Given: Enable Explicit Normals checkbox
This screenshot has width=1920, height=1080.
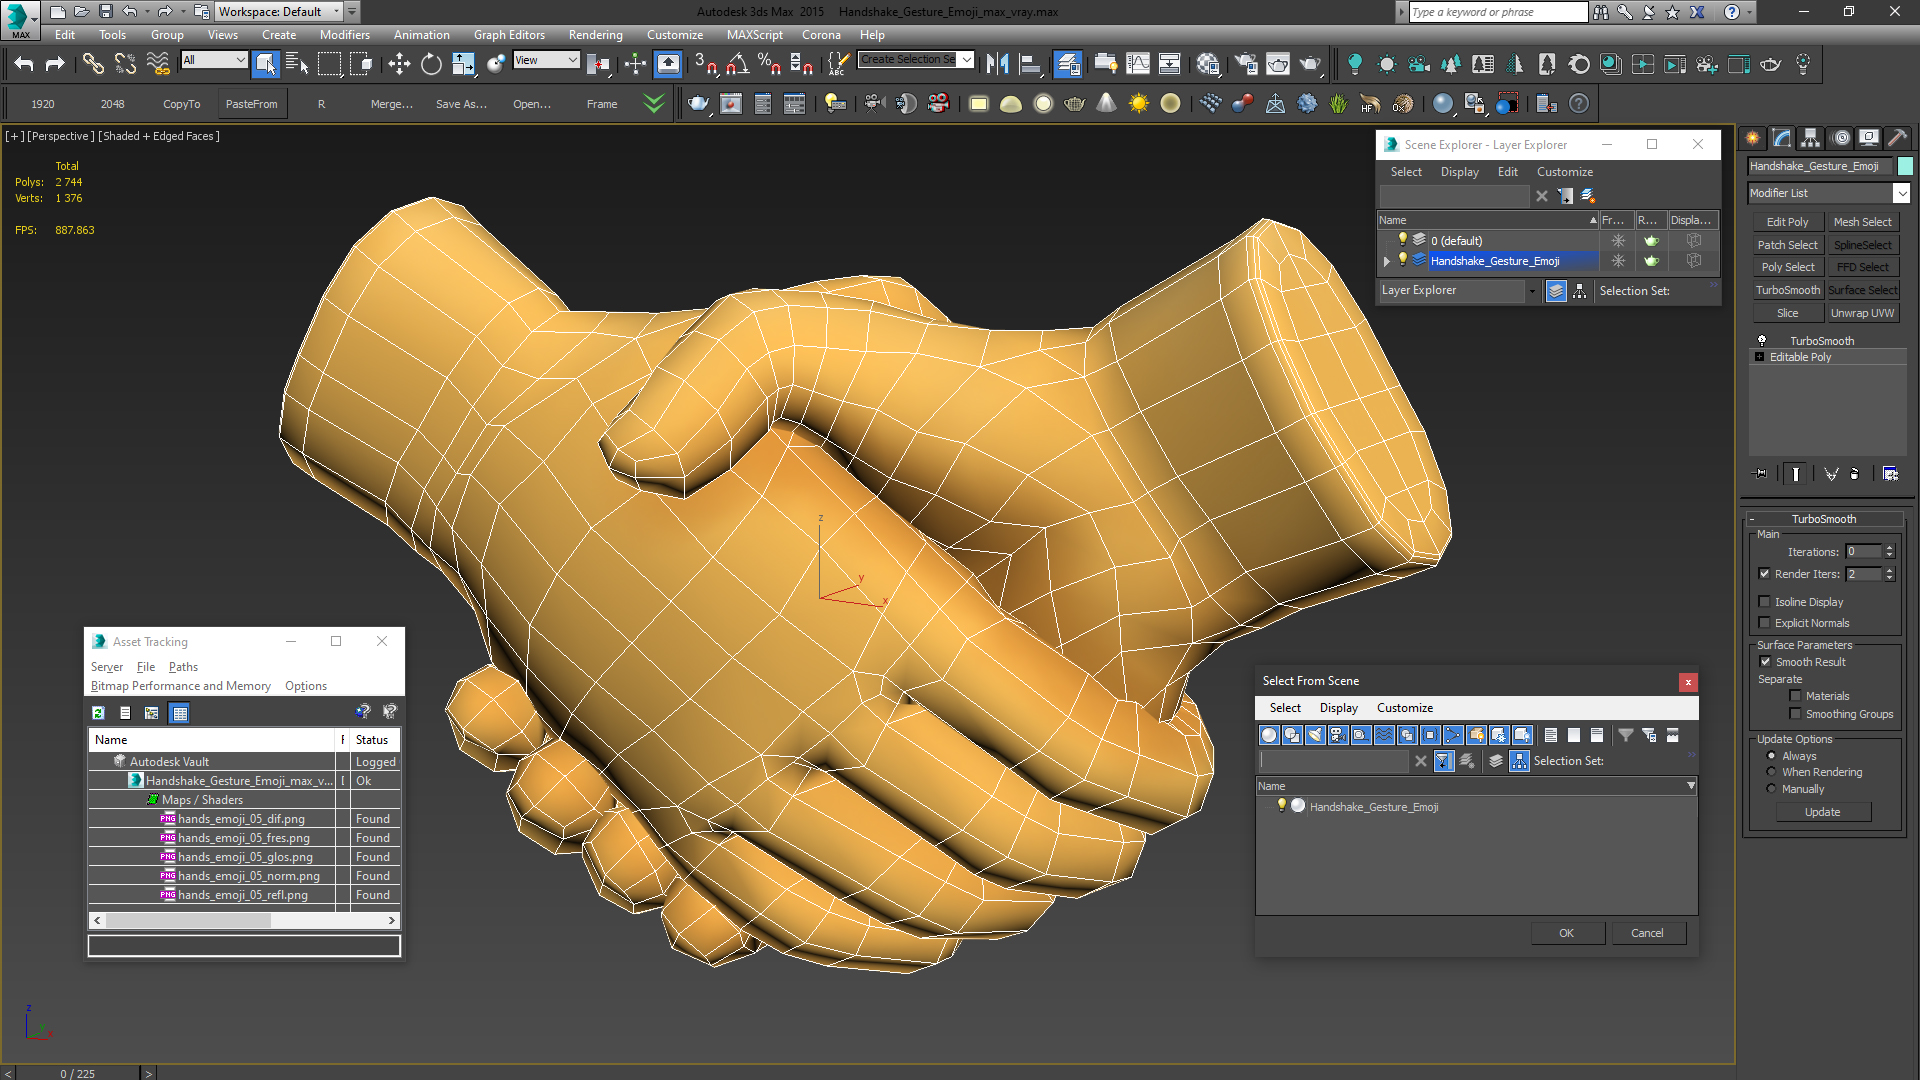Looking at the screenshot, I should click(1765, 623).
